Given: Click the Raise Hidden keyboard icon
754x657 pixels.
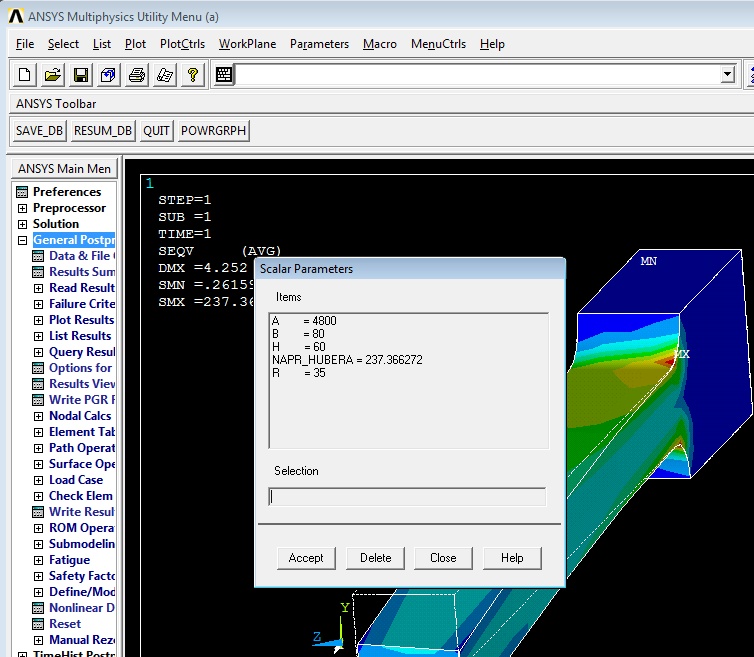Looking at the screenshot, I should (x=224, y=75).
